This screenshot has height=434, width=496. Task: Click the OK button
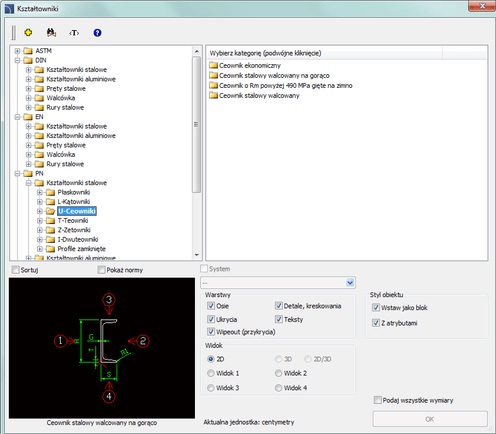[430, 419]
